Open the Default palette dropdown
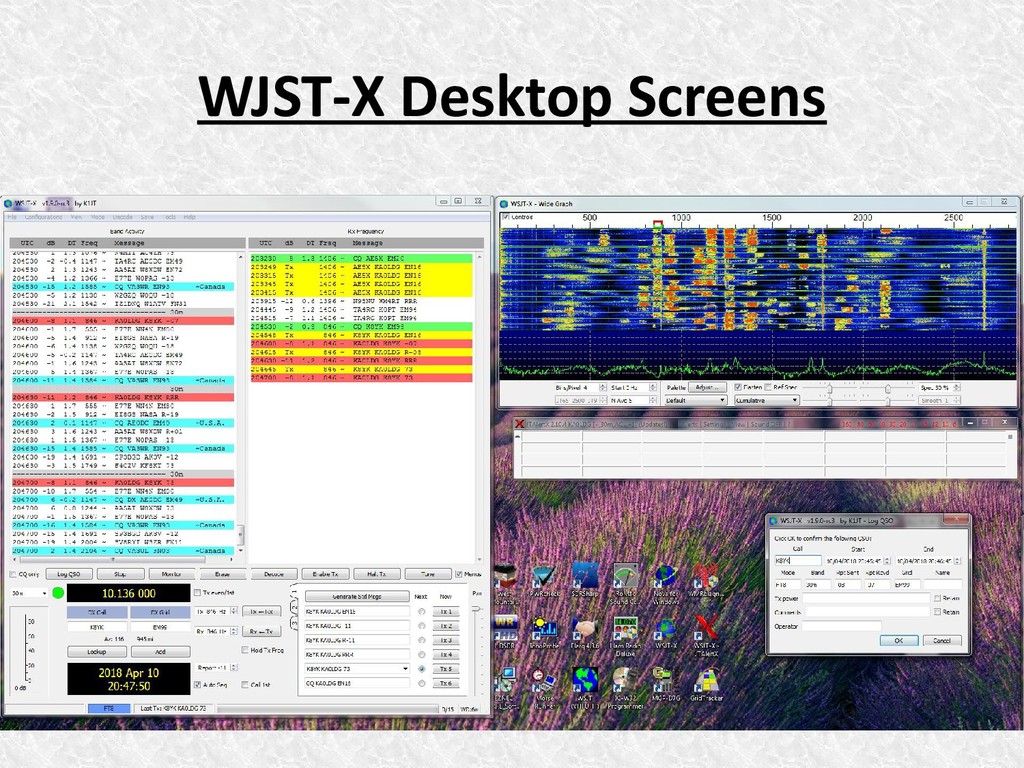 point(695,400)
